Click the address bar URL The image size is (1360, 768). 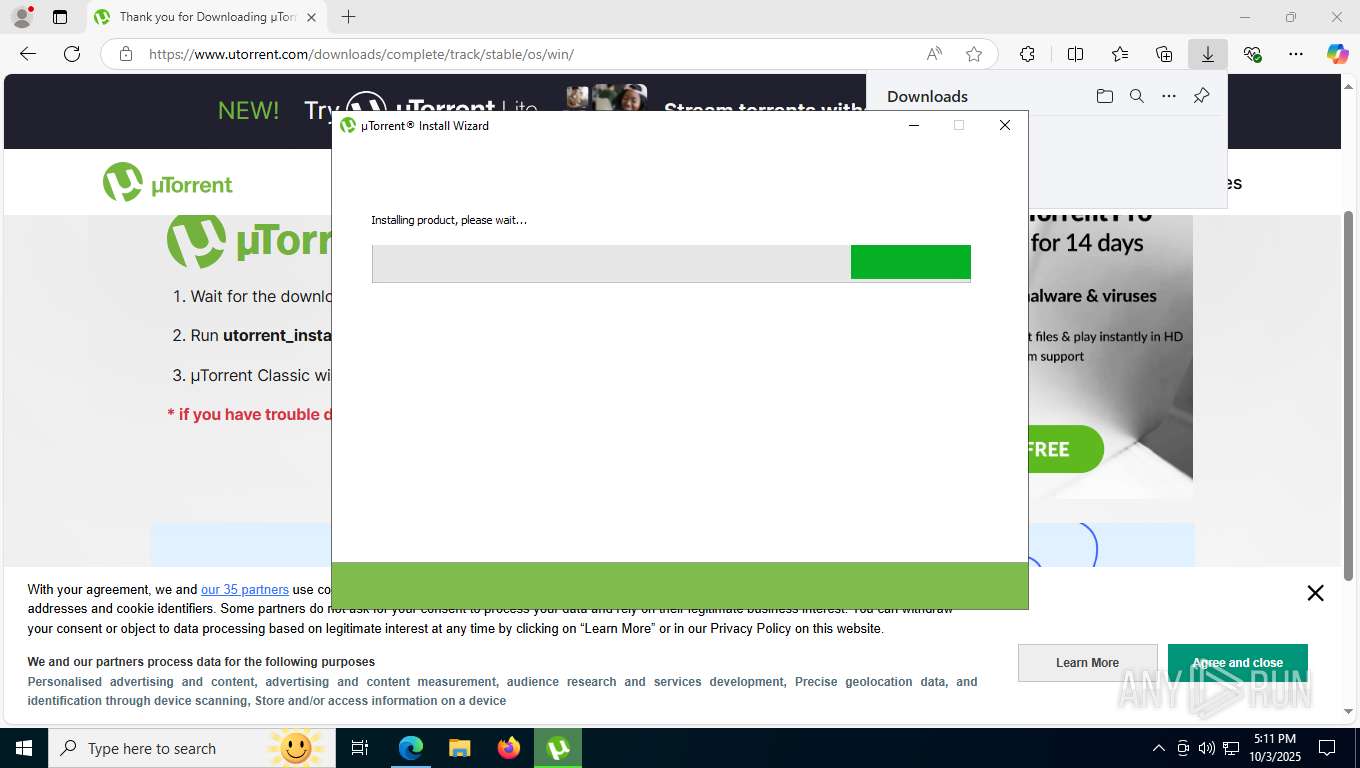click(x=361, y=54)
